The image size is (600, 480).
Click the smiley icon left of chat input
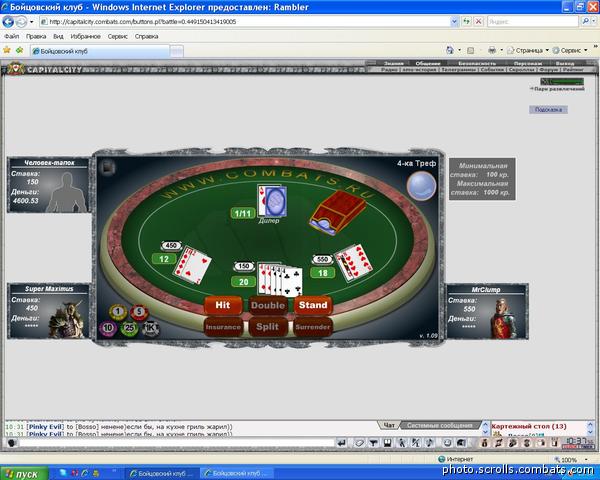[11, 443]
